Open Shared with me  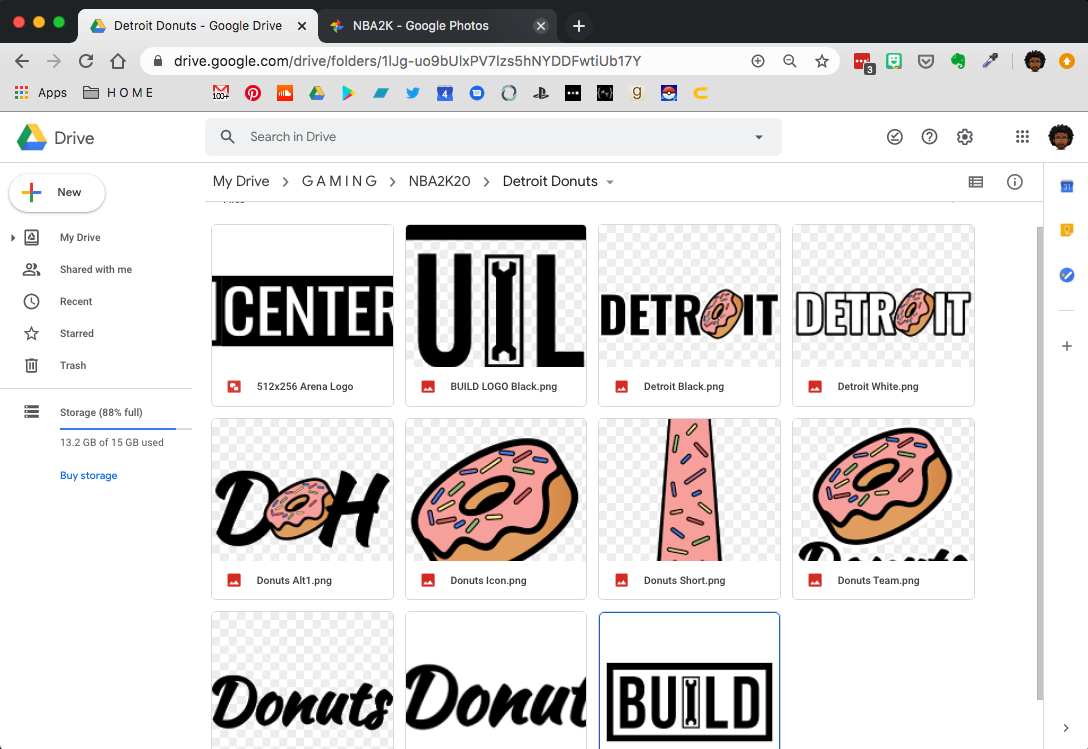96,269
